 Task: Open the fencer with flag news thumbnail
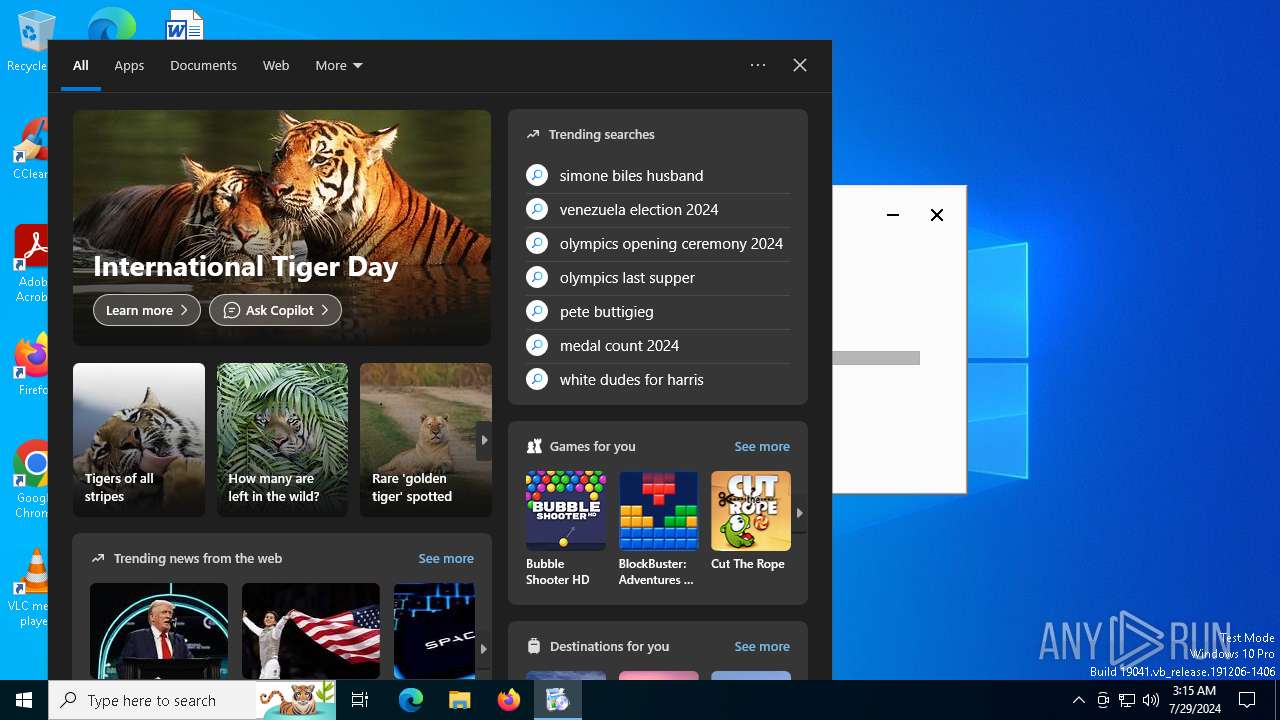(311, 631)
